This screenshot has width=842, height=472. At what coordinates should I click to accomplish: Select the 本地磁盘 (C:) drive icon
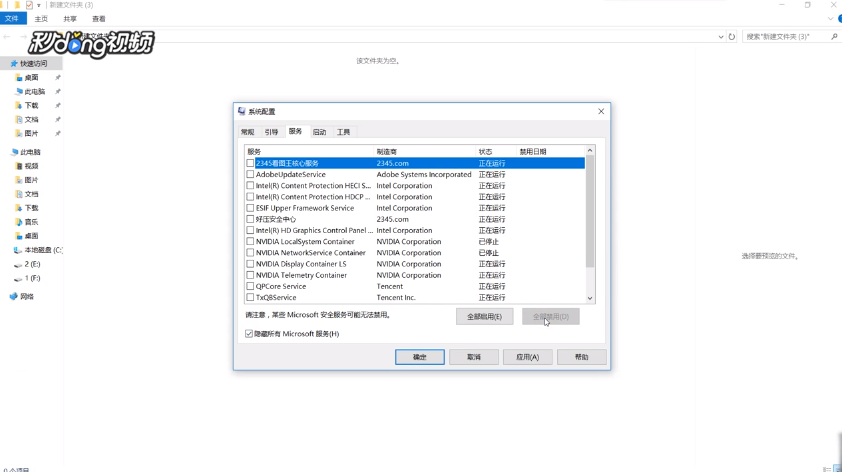point(18,250)
